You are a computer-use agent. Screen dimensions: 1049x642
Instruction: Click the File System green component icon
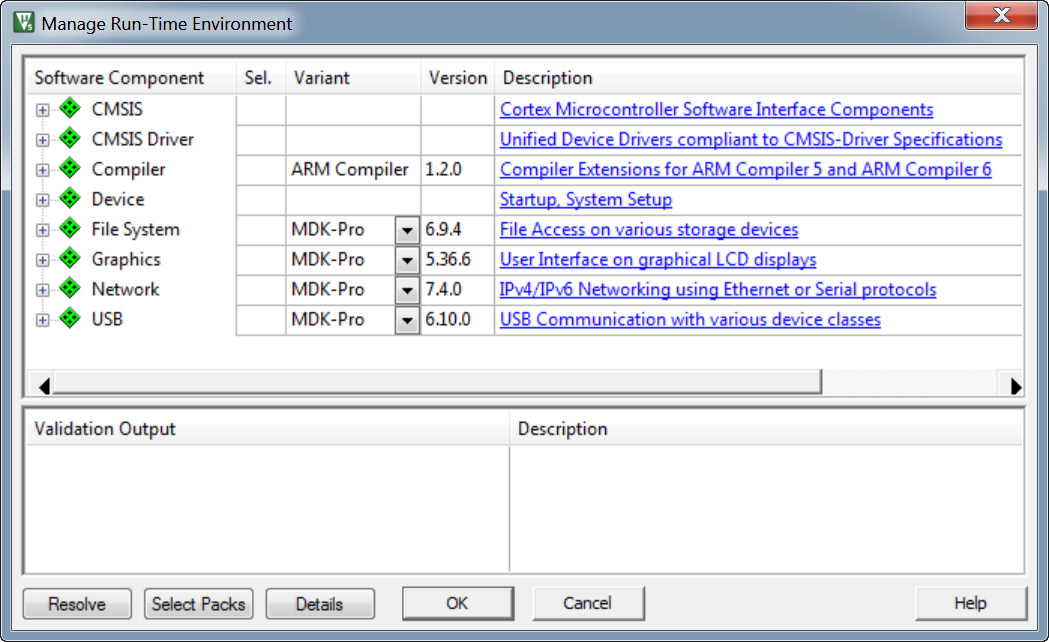tap(69, 229)
